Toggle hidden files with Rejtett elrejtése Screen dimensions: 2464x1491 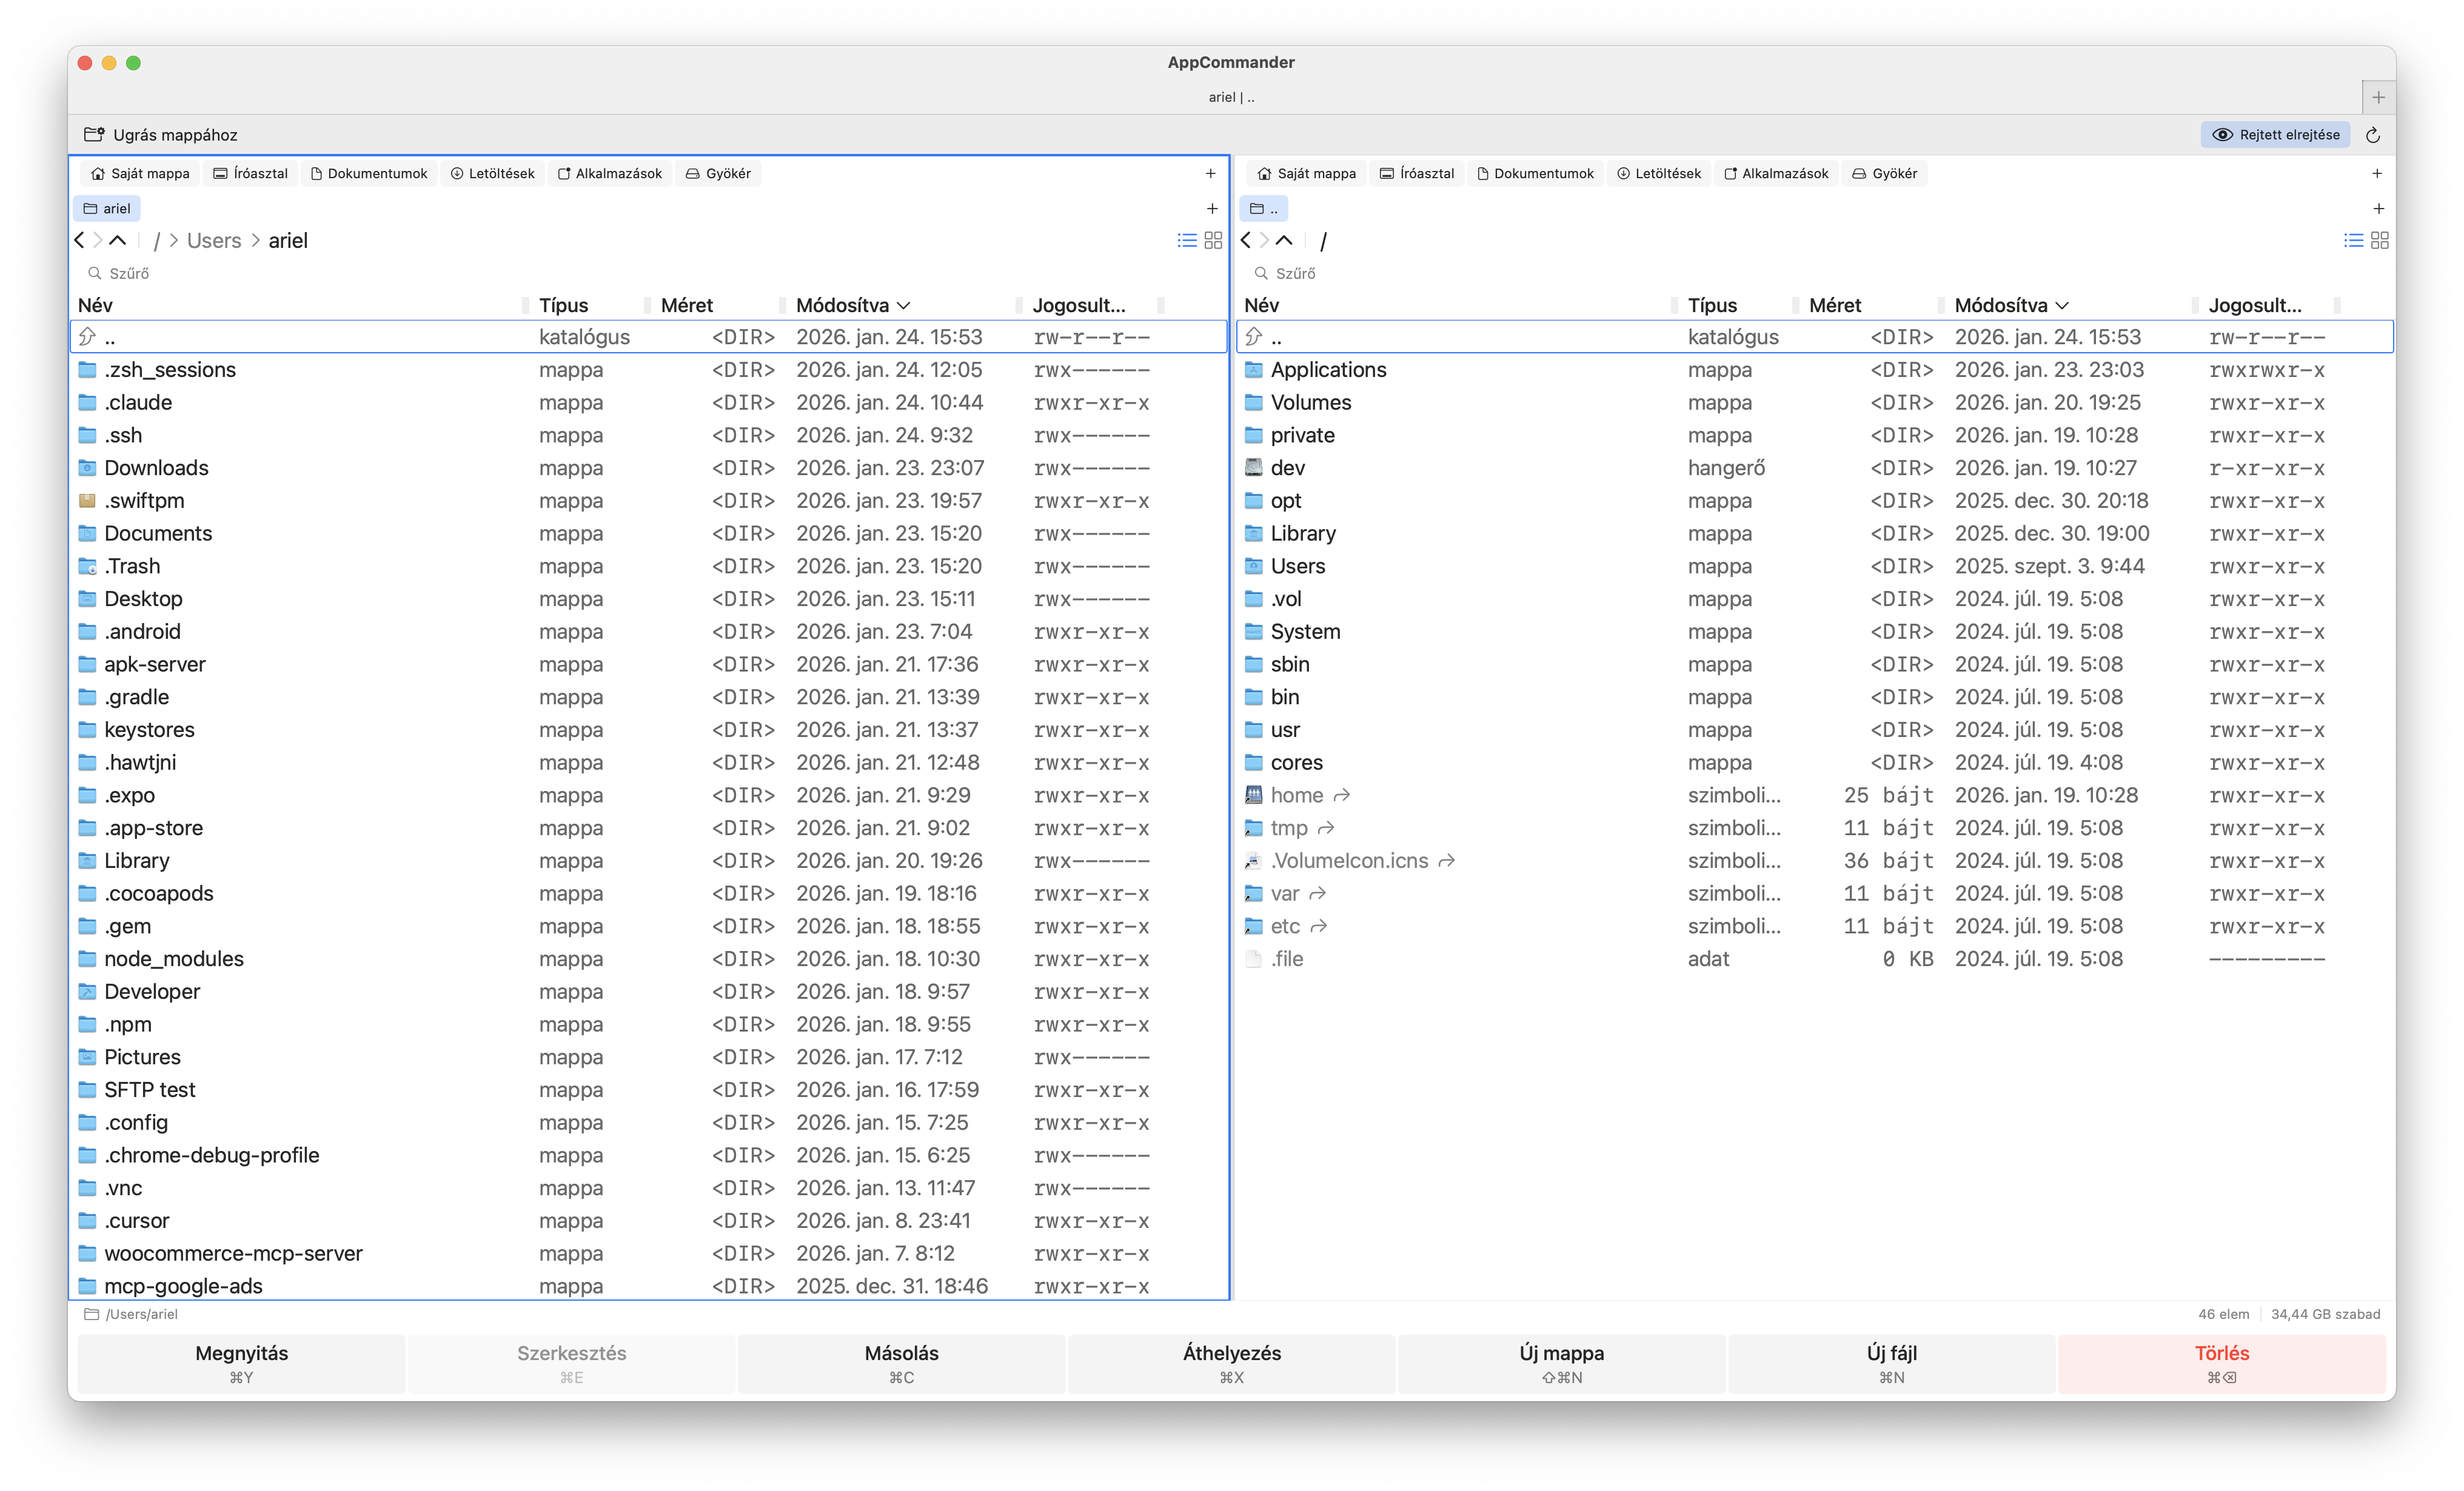tap(2274, 134)
